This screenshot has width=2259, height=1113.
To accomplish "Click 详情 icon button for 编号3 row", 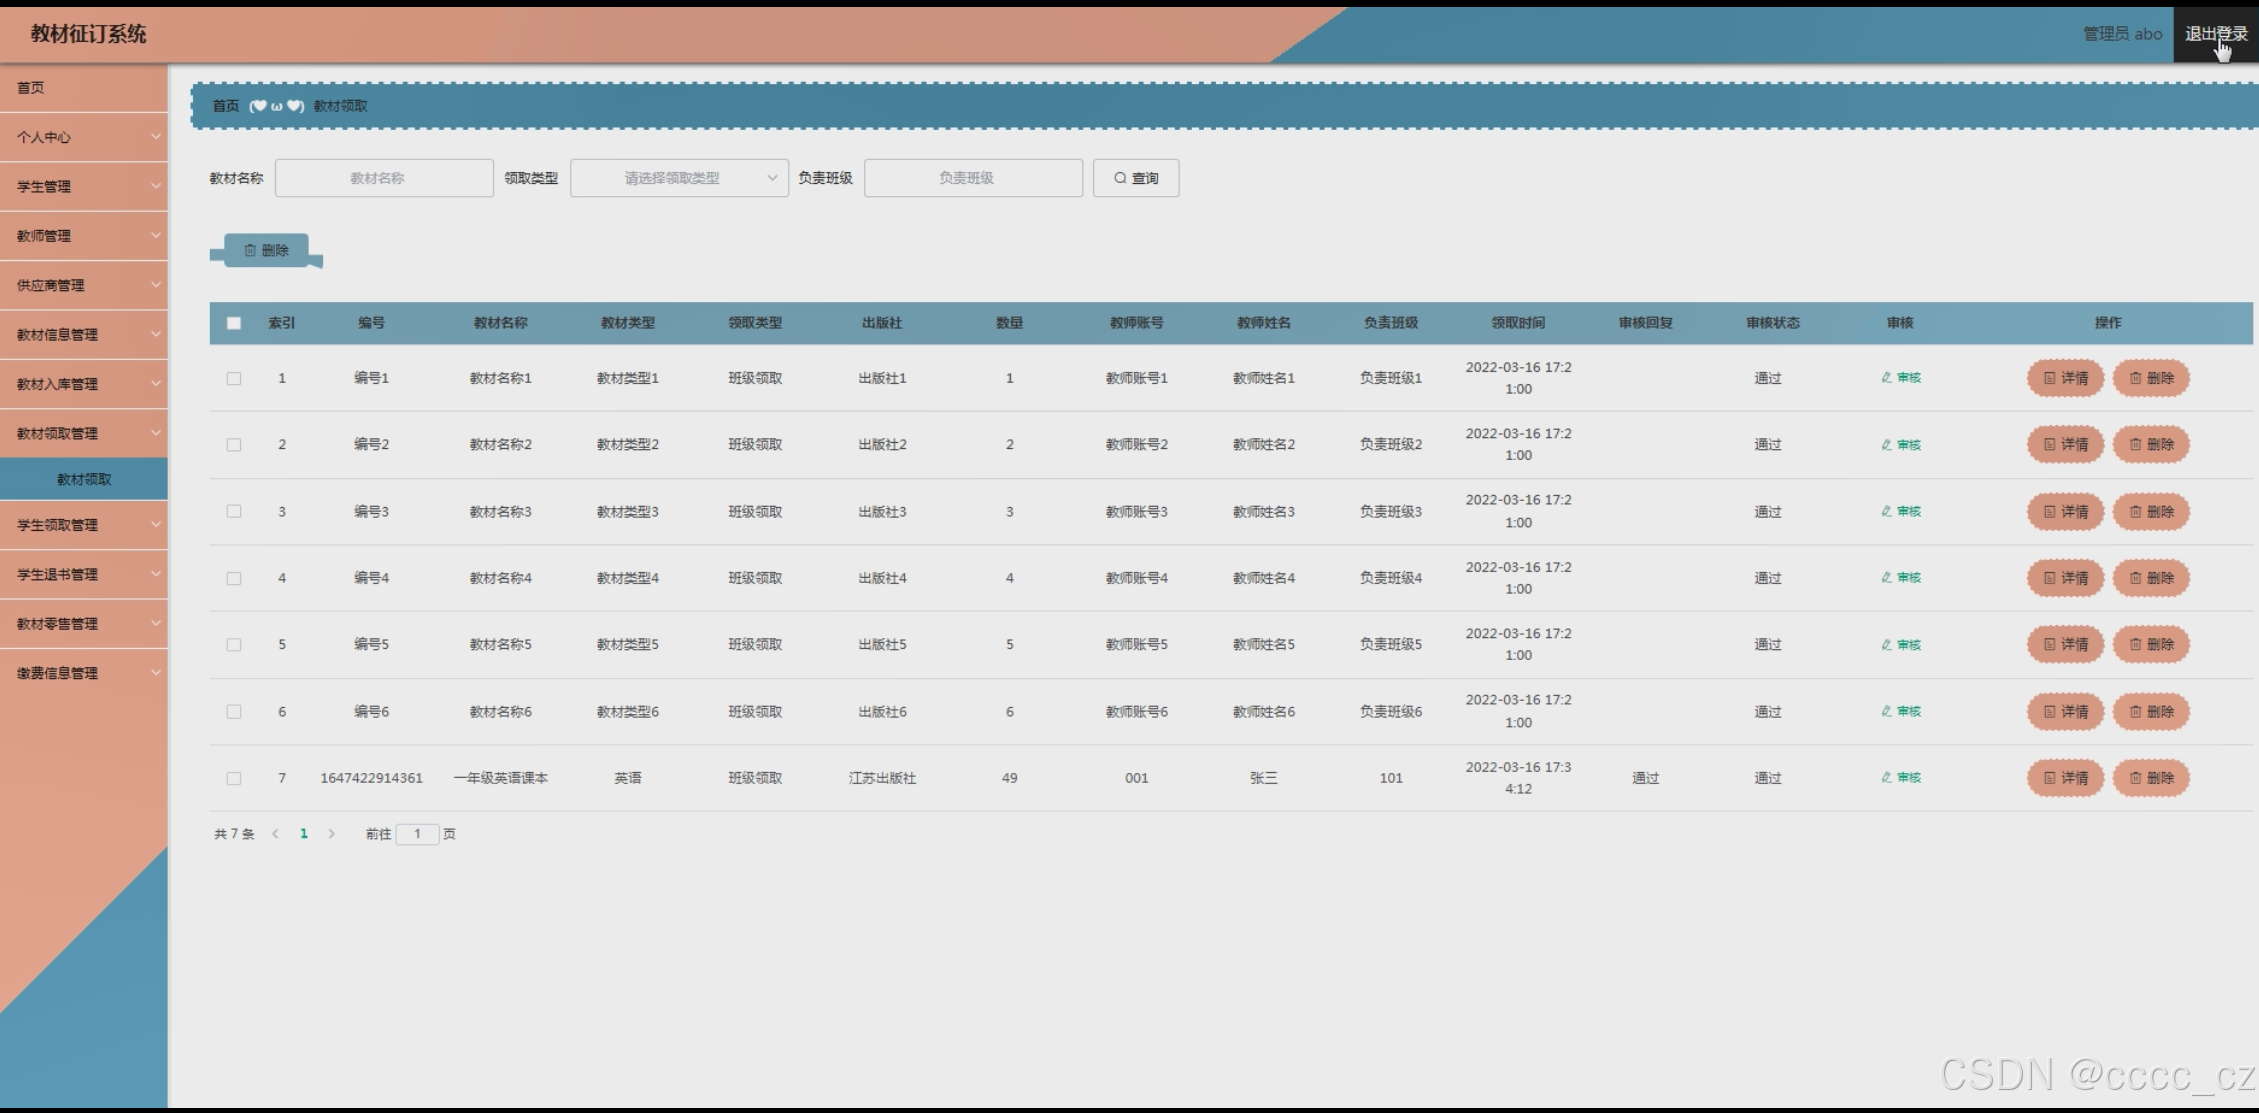I will click(2065, 511).
